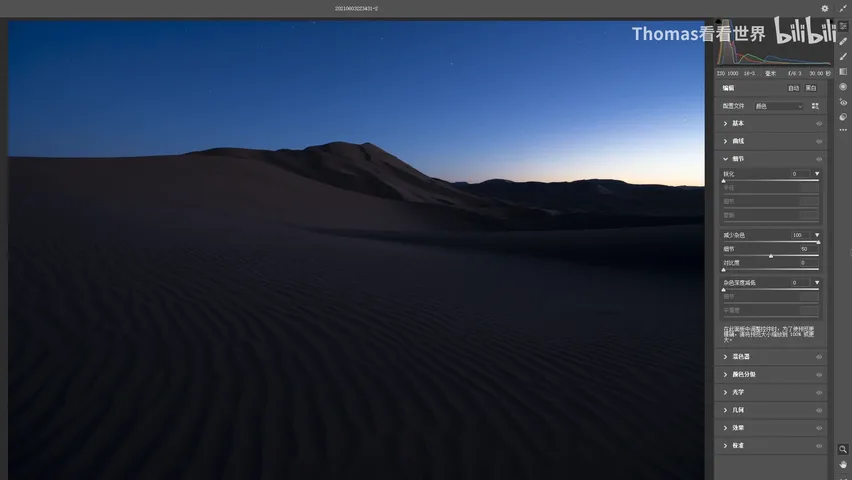Toggle full screen mode icon at top right

843,8
